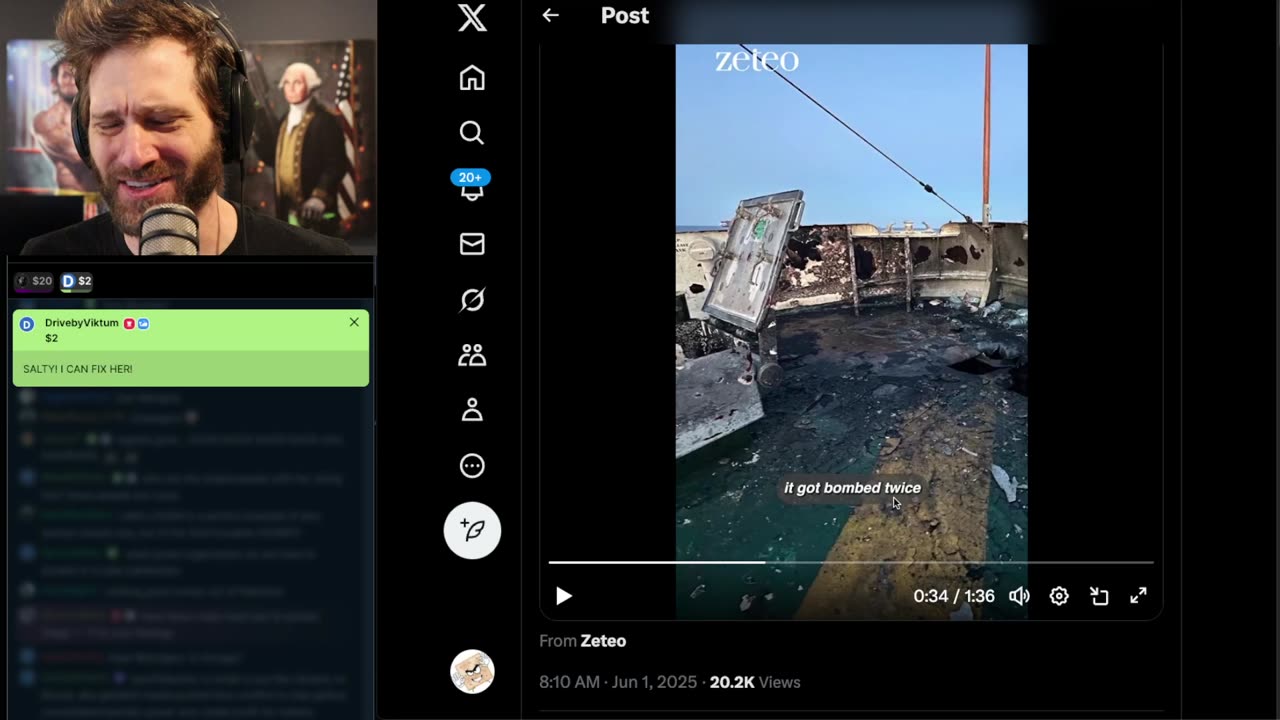The image size is (1280, 720).
Task: Open the More circle menu icon
Action: point(472,466)
